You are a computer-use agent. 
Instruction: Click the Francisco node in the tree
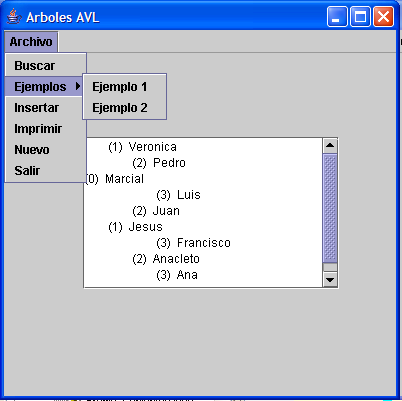[x=193, y=243]
